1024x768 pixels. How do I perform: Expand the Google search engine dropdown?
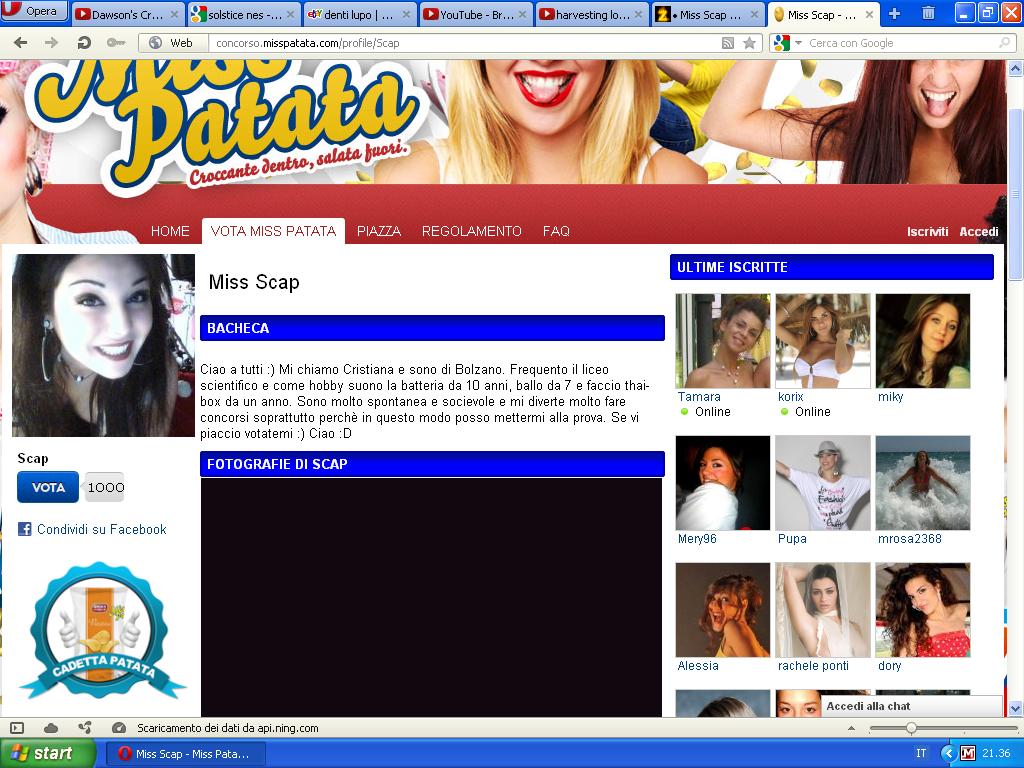799,43
